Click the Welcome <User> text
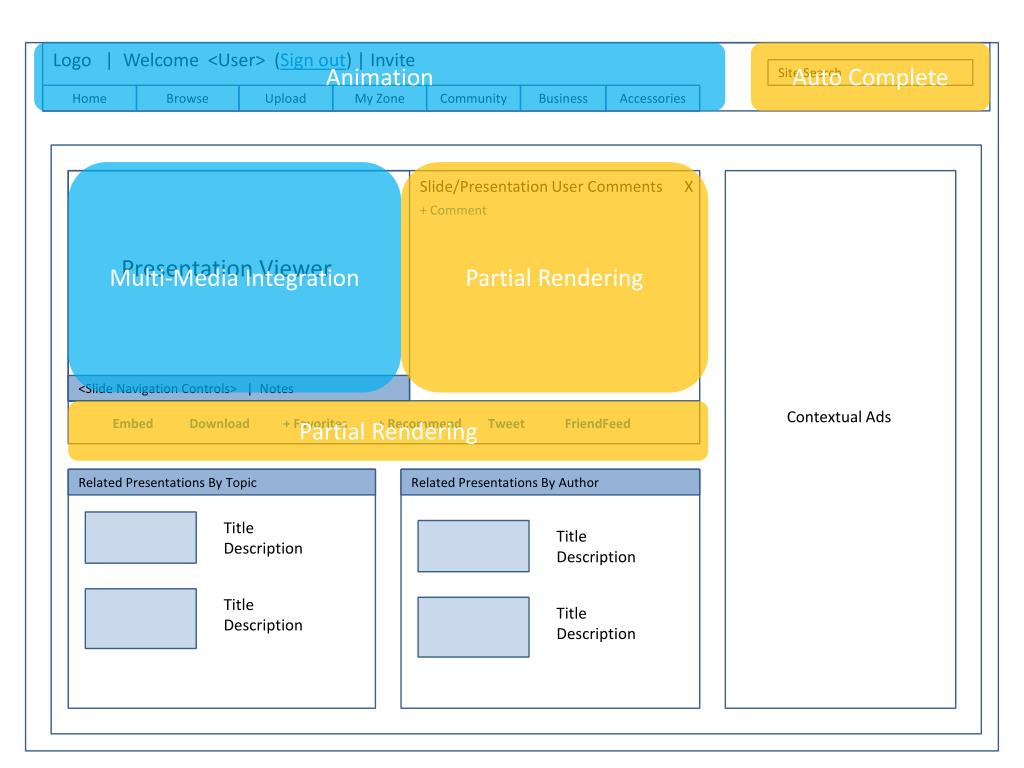The height and width of the screenshot is (768, 1024). click(194, 60)
